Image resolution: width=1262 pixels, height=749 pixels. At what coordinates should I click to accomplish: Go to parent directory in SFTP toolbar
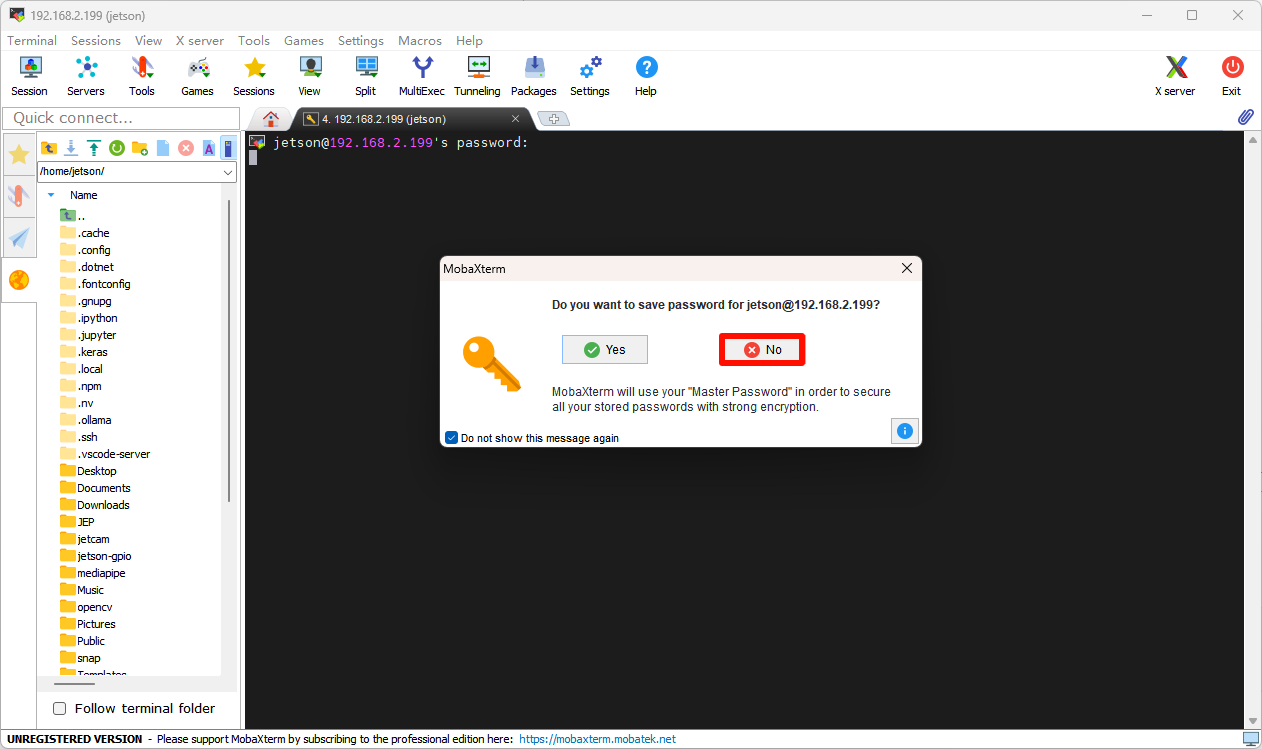pyautogui.click(x=48, y=148)
